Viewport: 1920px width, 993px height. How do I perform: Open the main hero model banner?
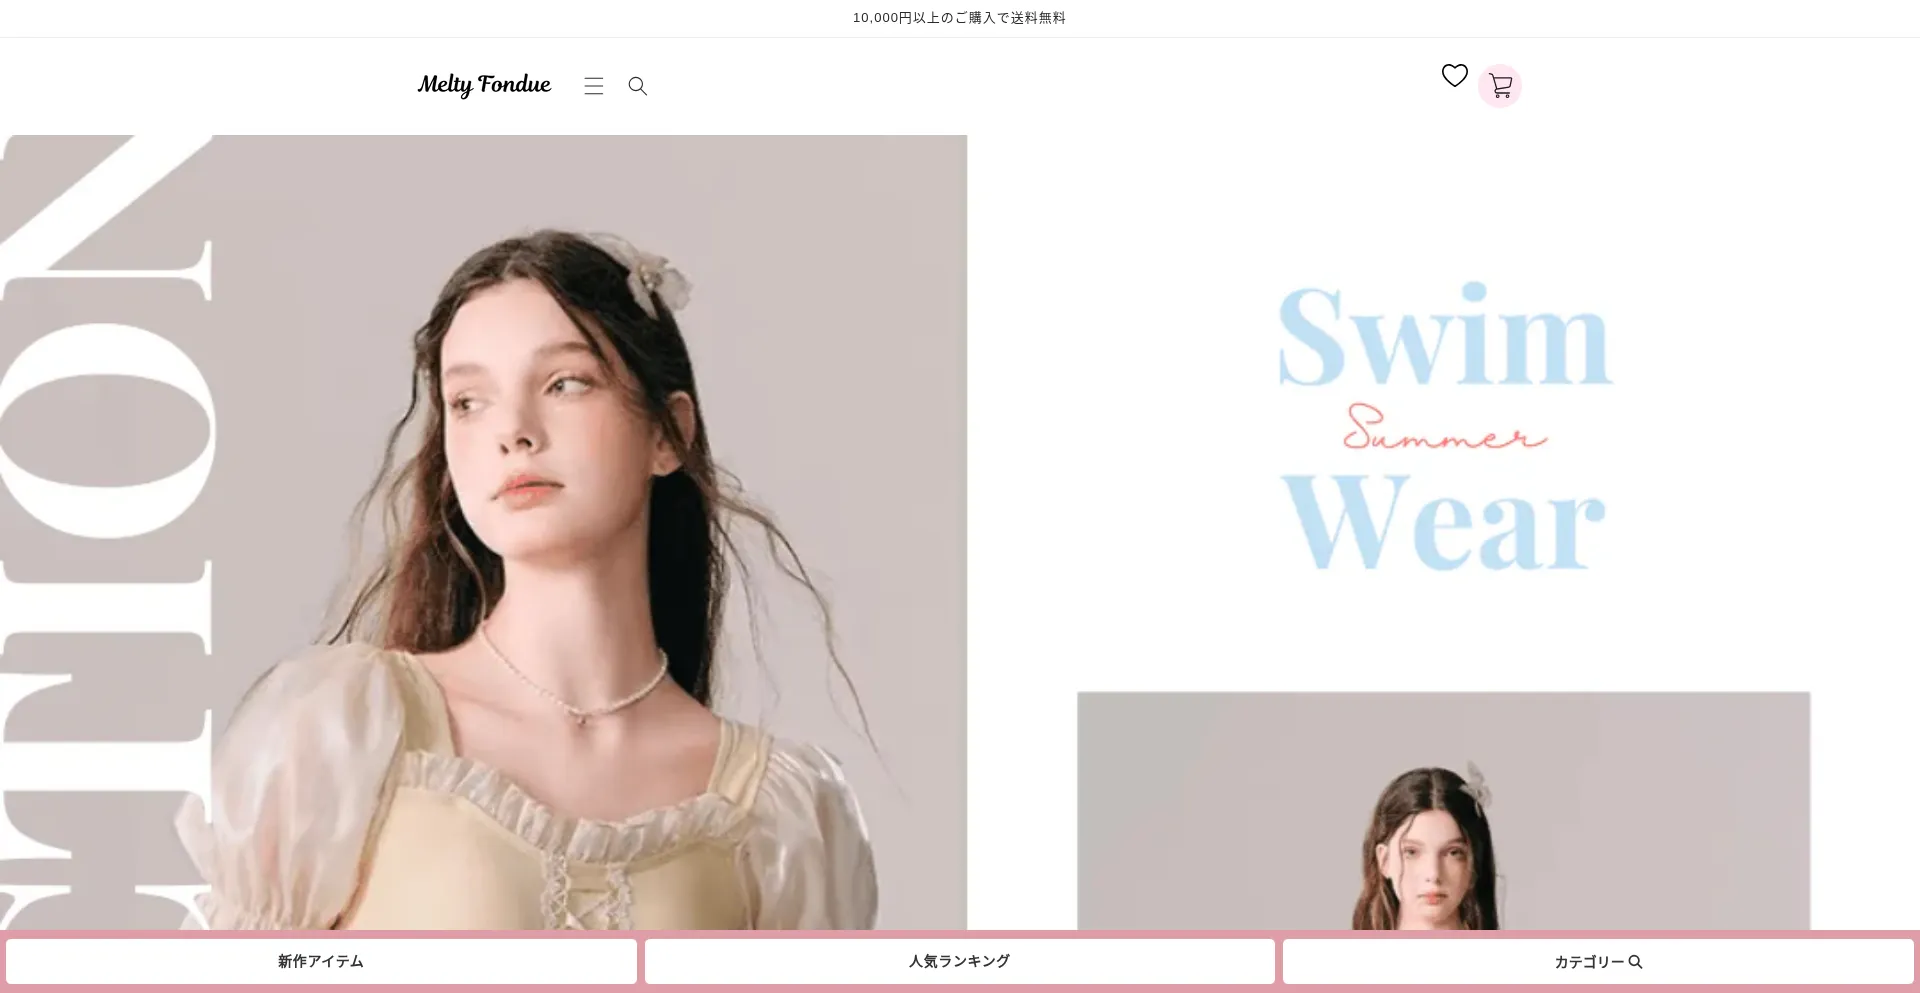tap(484, 532)
